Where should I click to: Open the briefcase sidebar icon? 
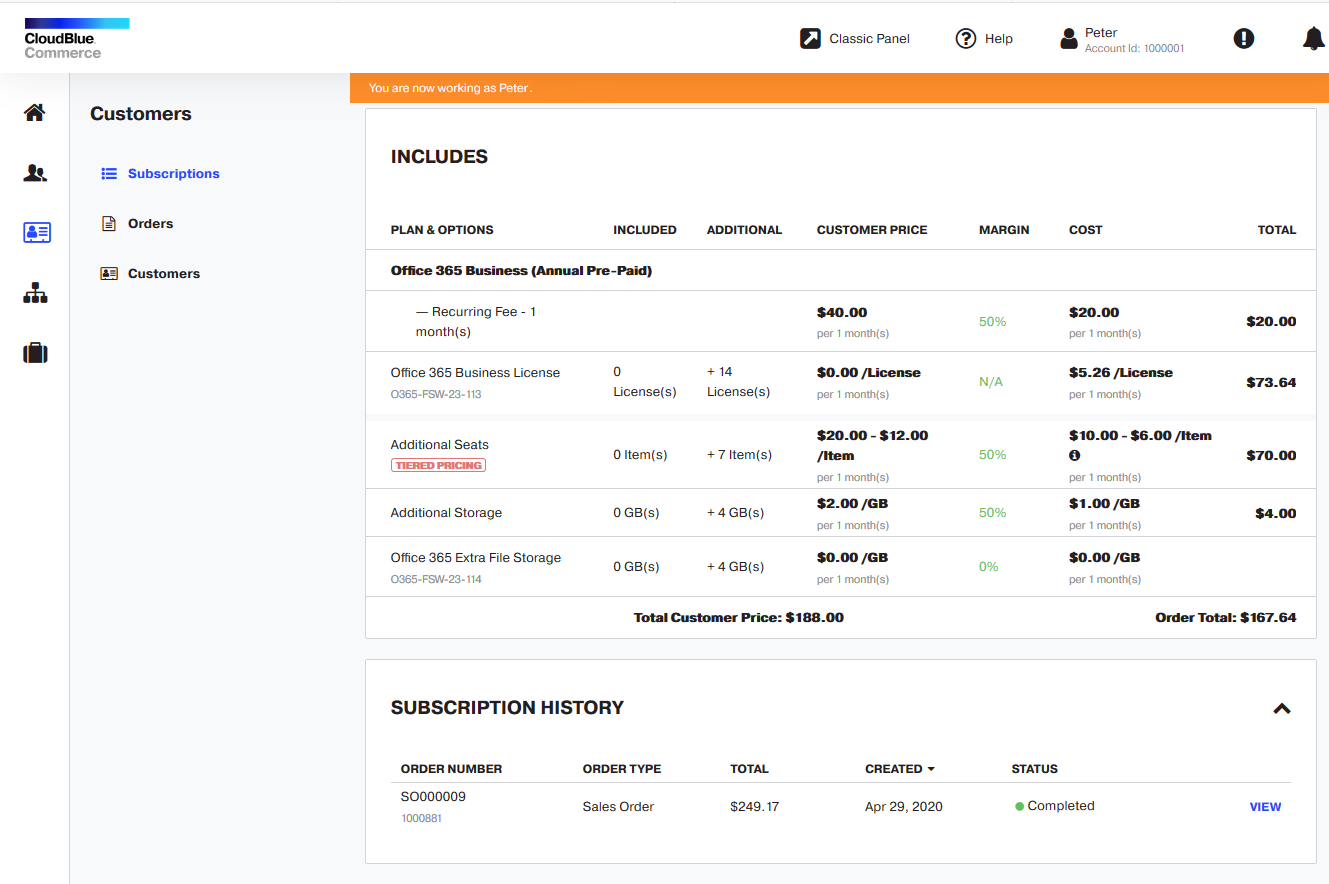(x=35, y=353)
